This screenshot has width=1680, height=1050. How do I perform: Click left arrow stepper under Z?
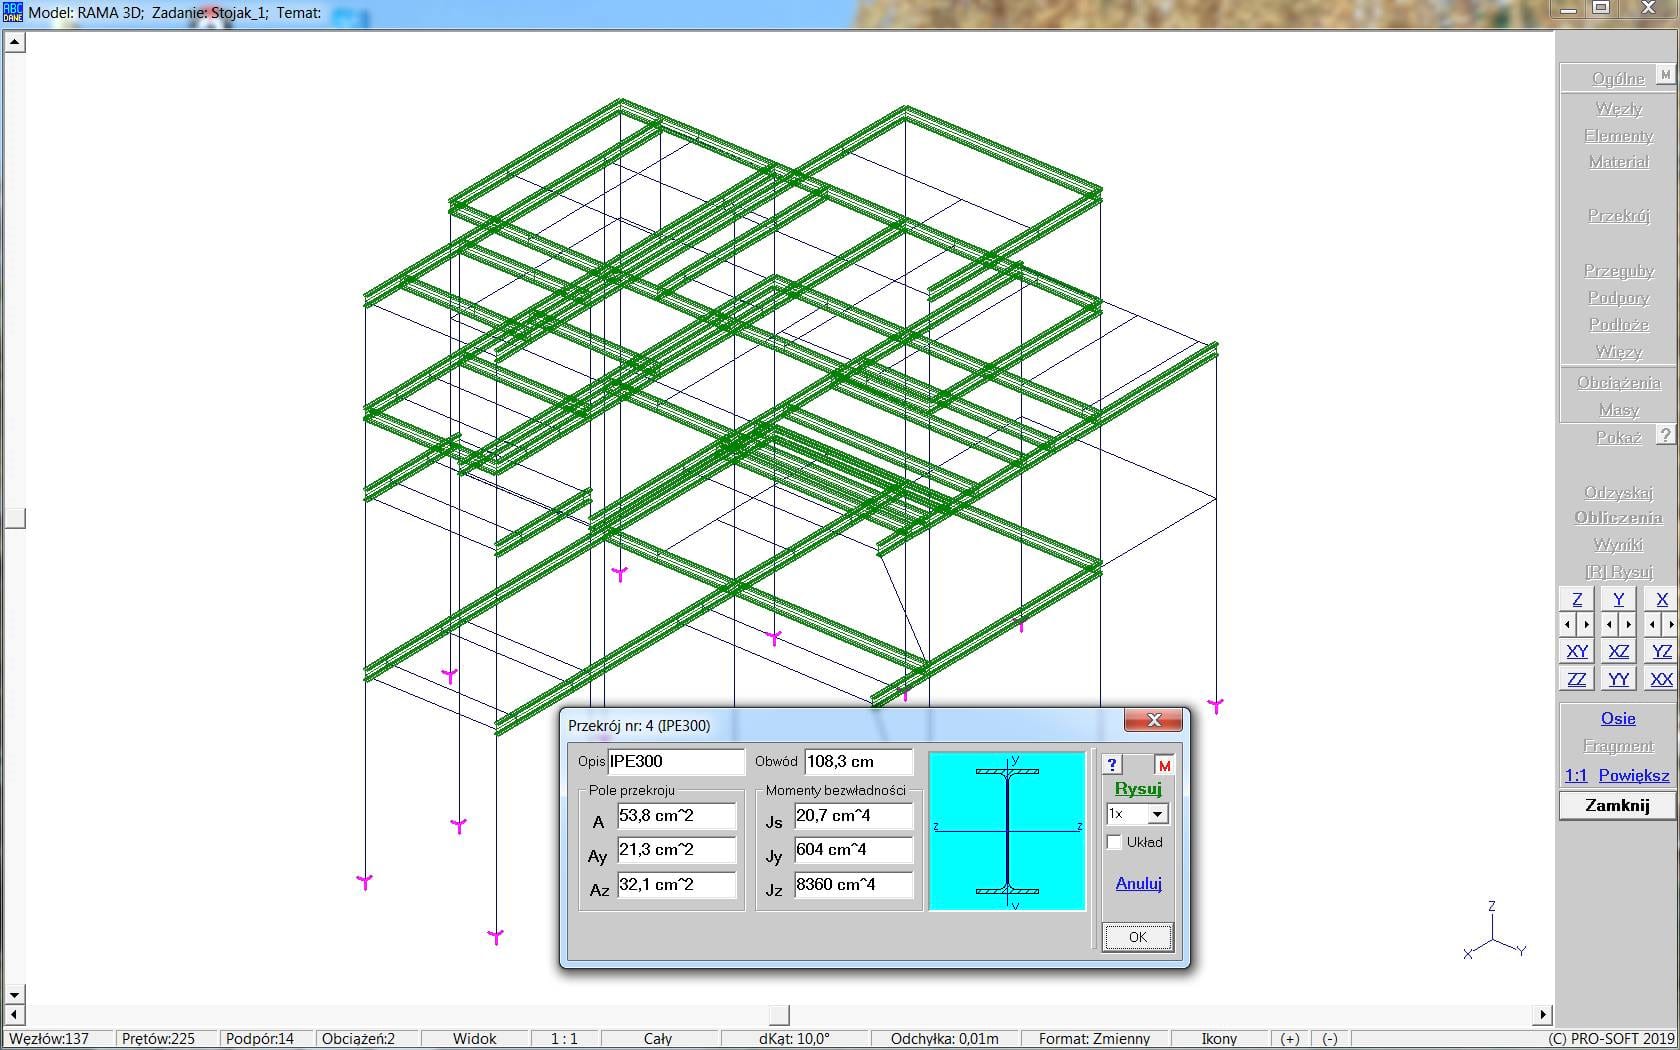[1567, 625]
